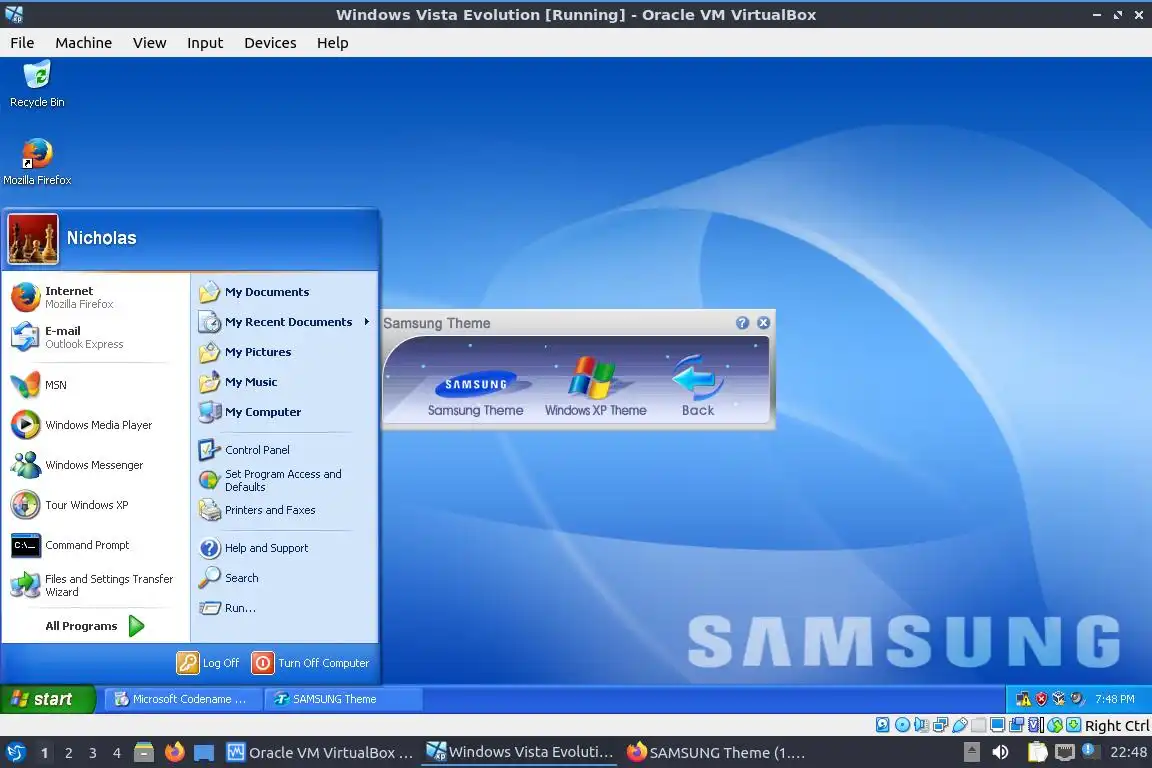The height and width of the screenshot is (768, 1152).
Task: Open My Computer
Action: [x=285, y=412]
